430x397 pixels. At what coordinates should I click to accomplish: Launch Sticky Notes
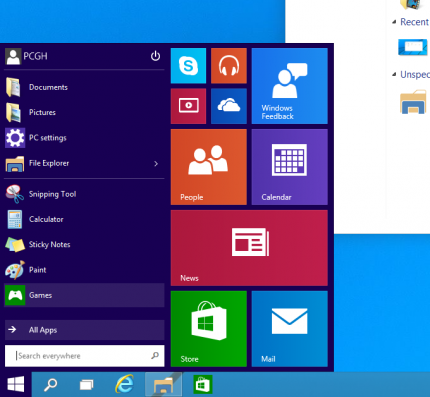[84, 244]
